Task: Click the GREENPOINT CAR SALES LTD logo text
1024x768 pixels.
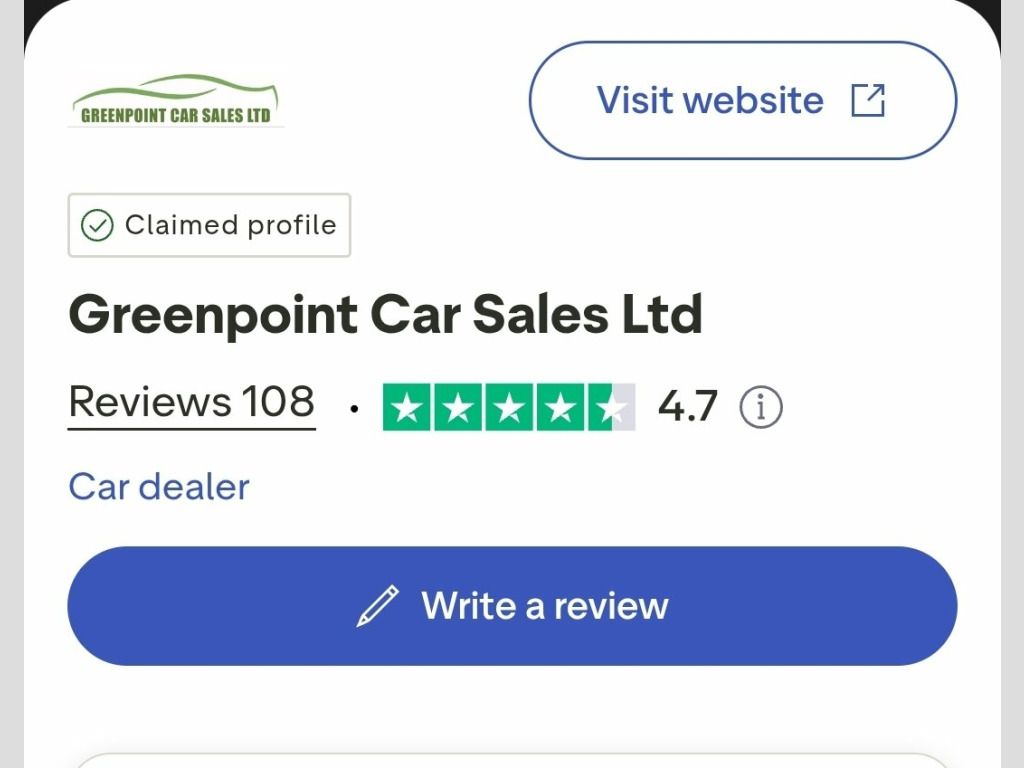Action: coord(176,116)
